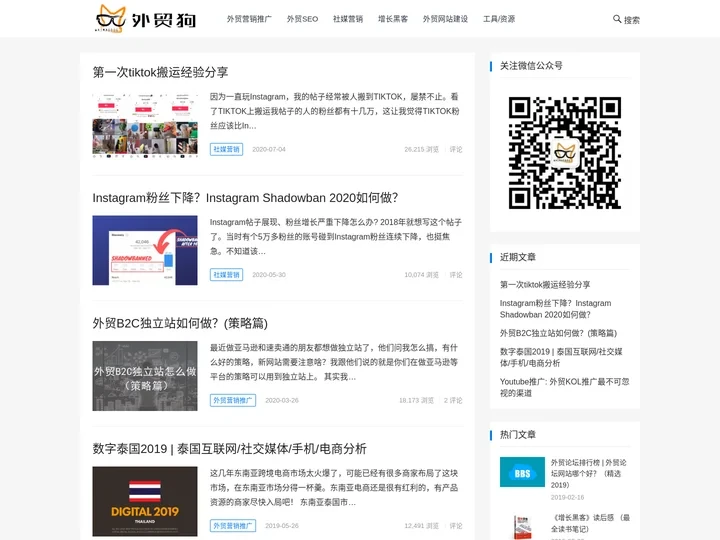Click 评论 link of tiktok article
720x540 pixels.
(456, 149)
